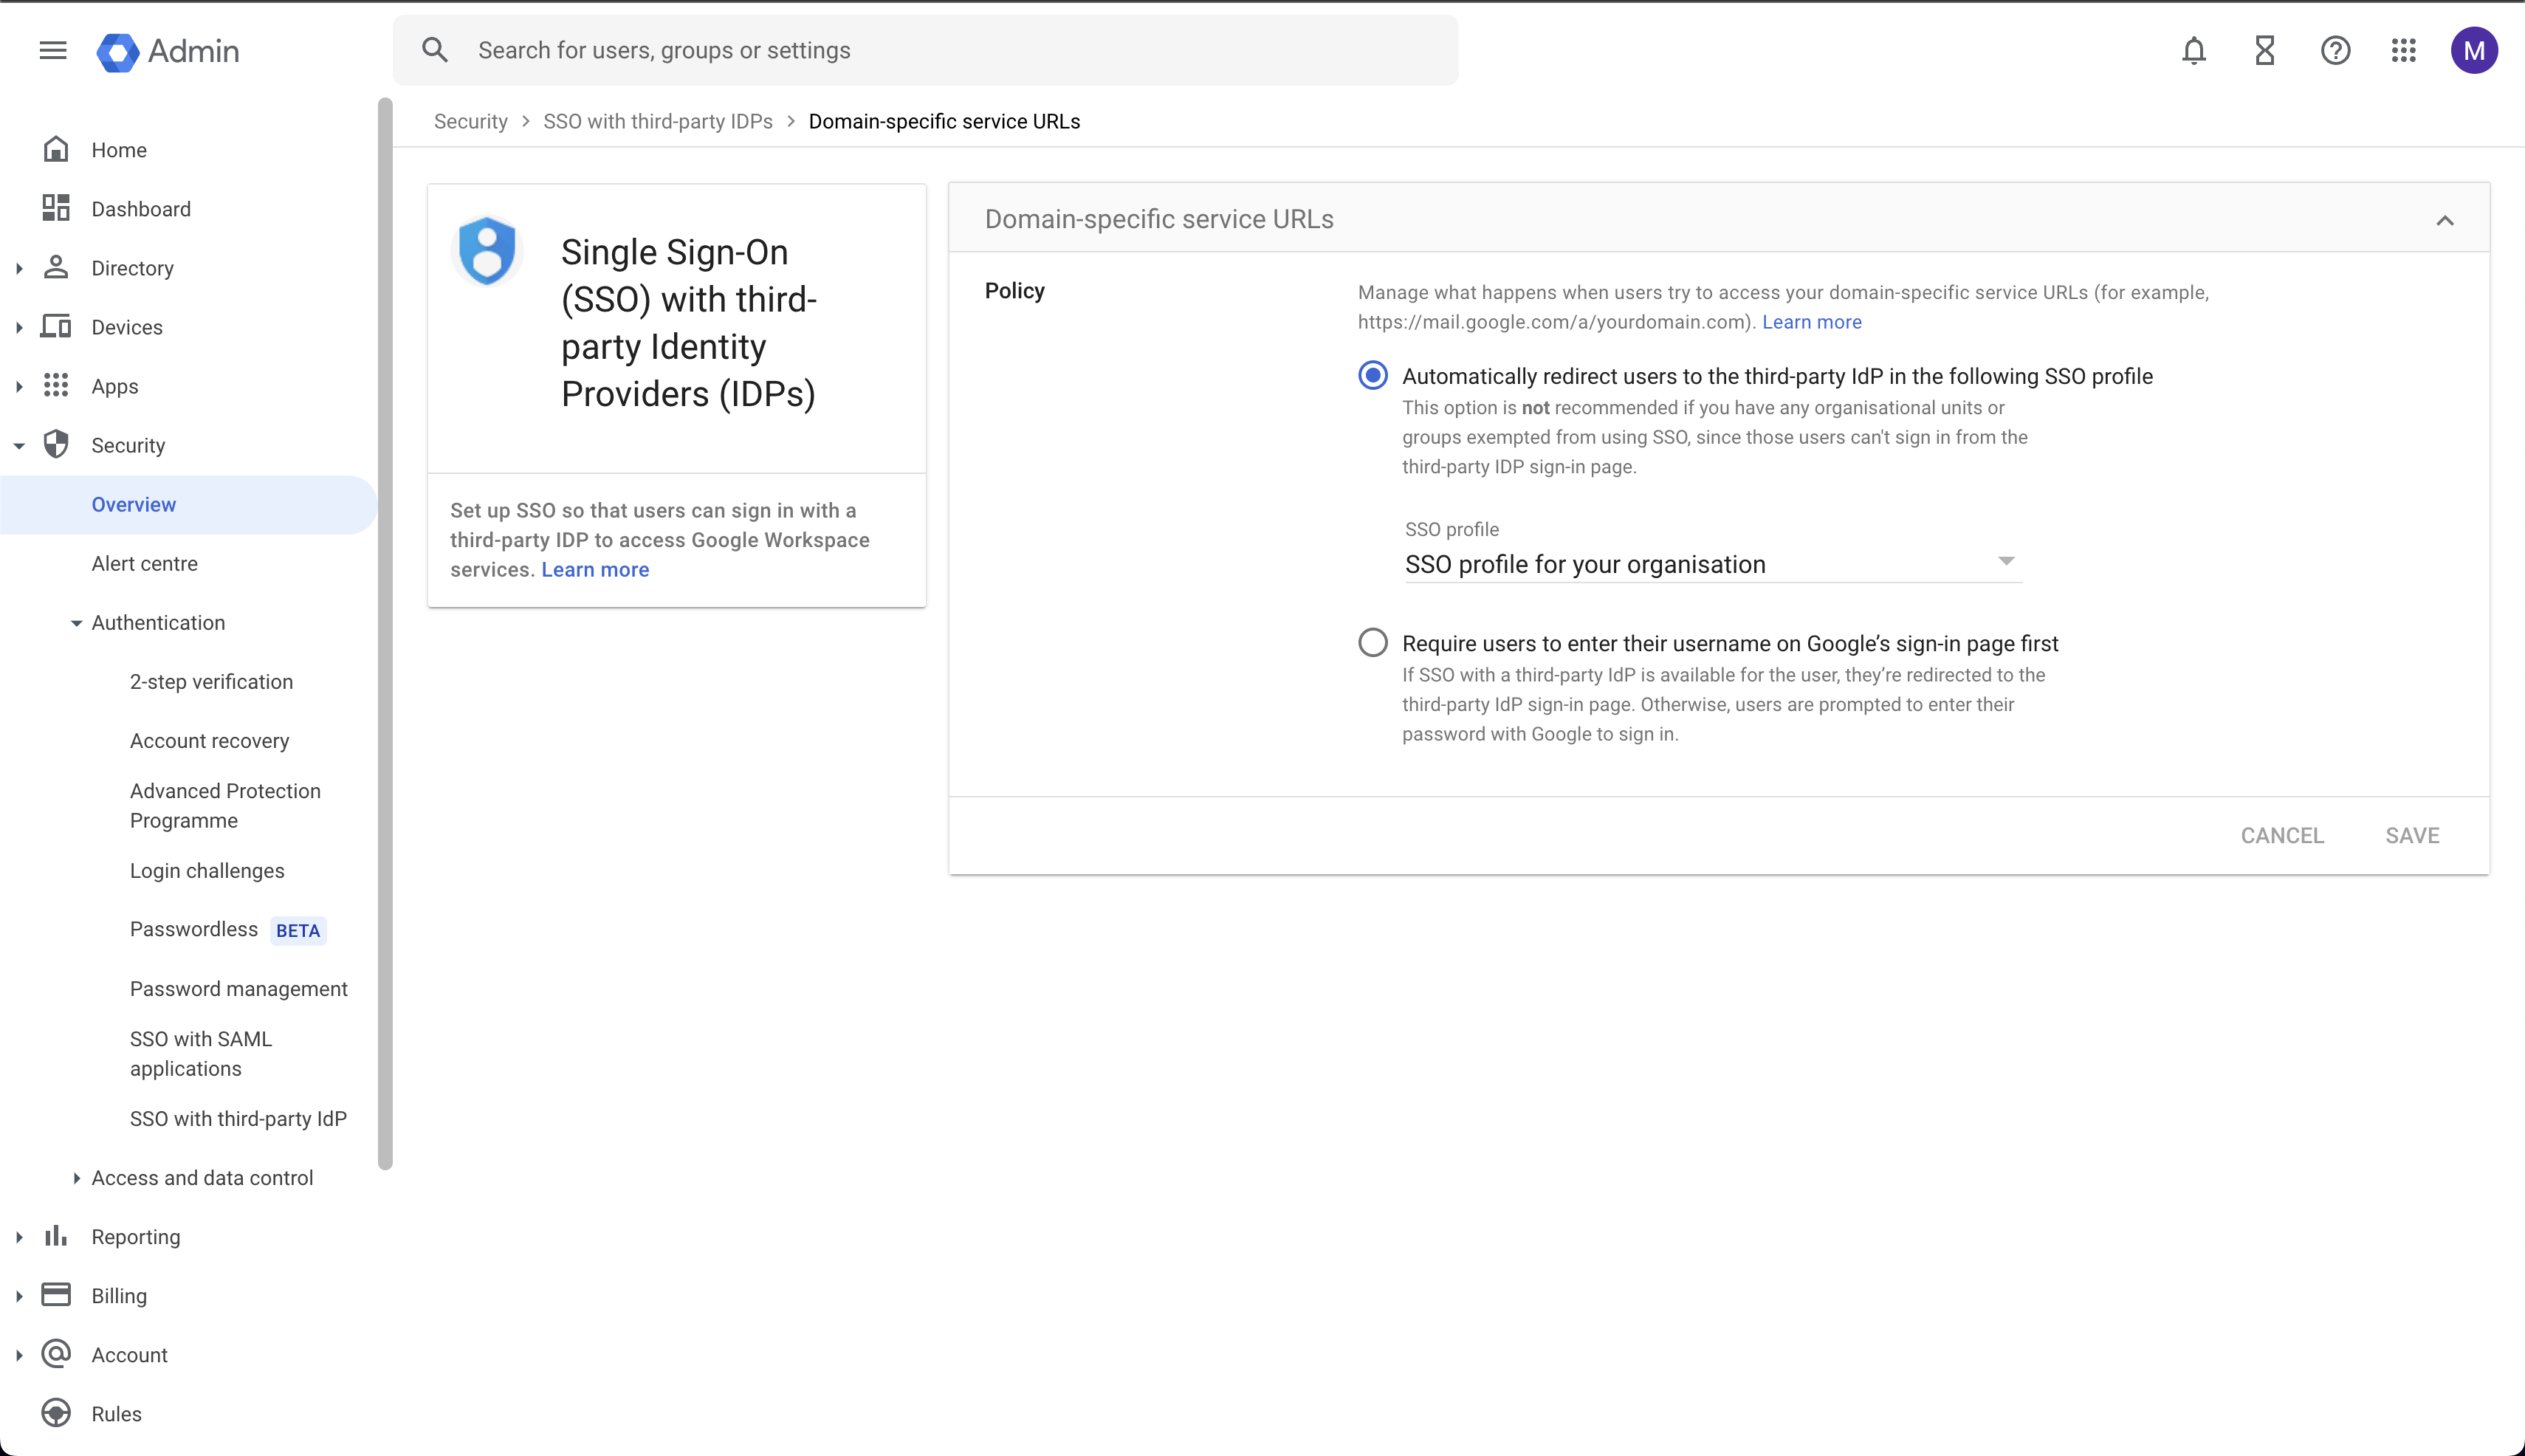This screenshot has width=2525, height=1456.
Task: Click the Google apps grid icon top-right
Action: [2404, 50]
